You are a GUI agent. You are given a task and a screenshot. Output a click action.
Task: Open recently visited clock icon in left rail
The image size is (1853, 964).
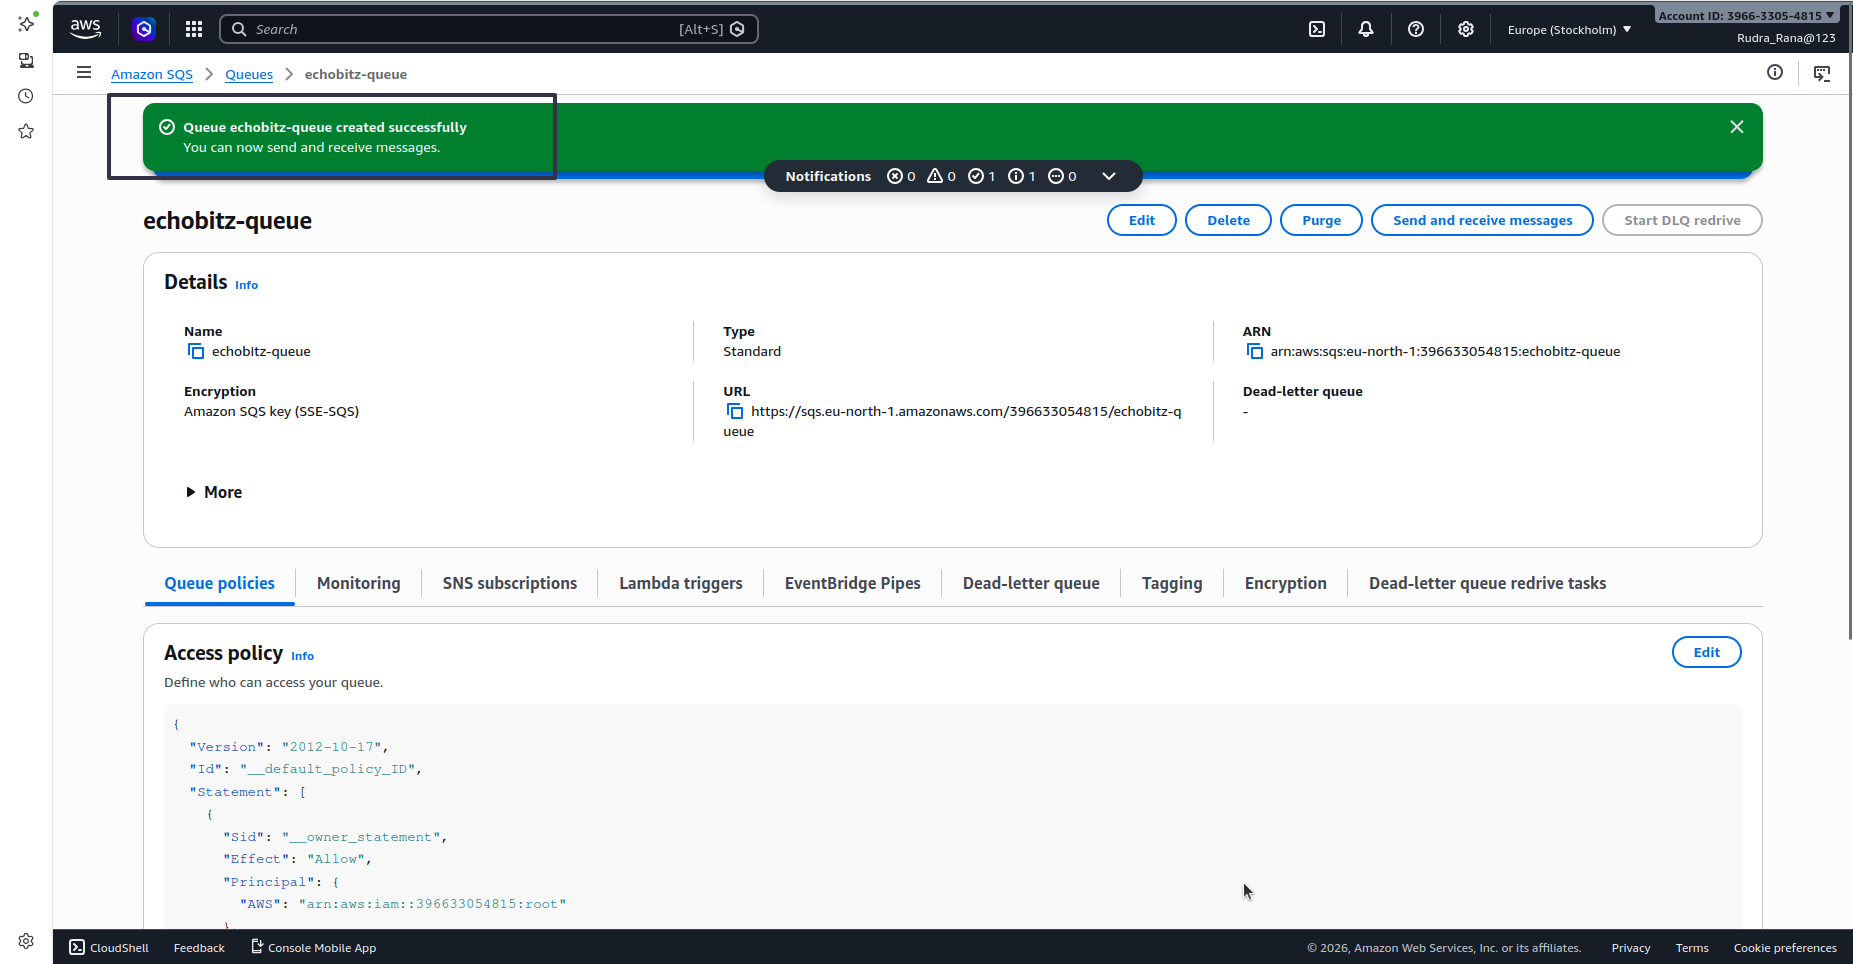[26, 96]
